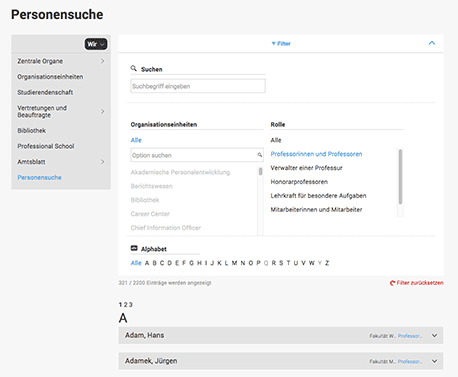Open the Bibliothek sidebar menu item
This screenshot has width=458, height=377.
pos(32,131)
